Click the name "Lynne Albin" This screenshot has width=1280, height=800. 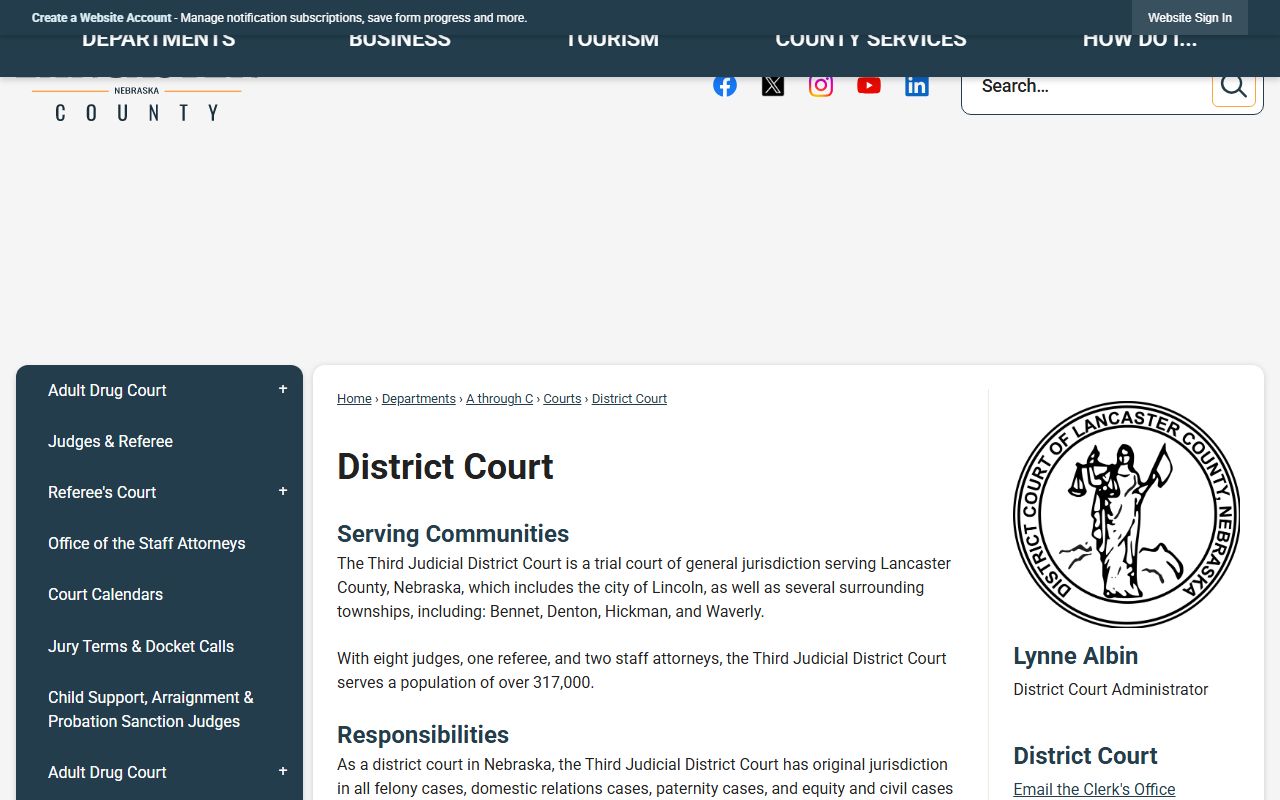1076,656
